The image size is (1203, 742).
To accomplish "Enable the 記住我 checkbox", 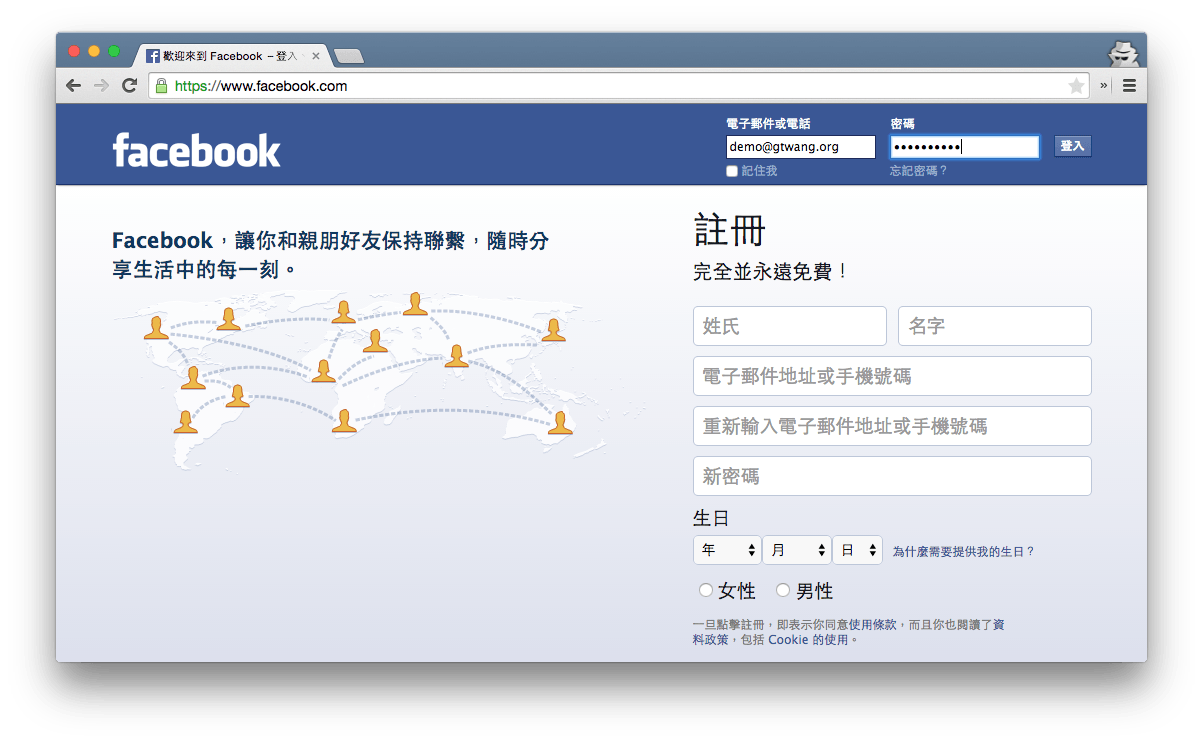I will tap(731, 170).
